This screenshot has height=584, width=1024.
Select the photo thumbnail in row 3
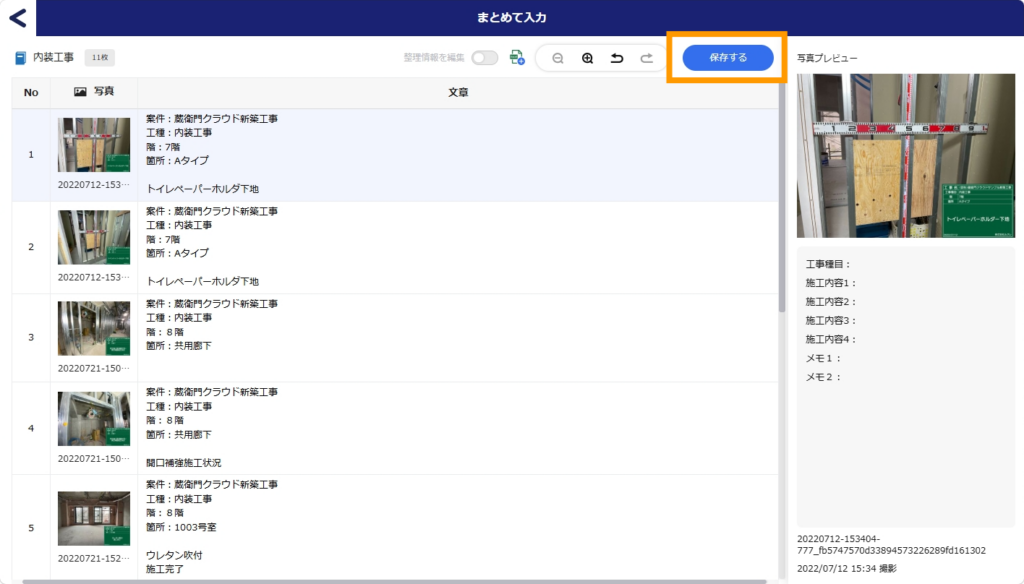click(x=94, y=329)
